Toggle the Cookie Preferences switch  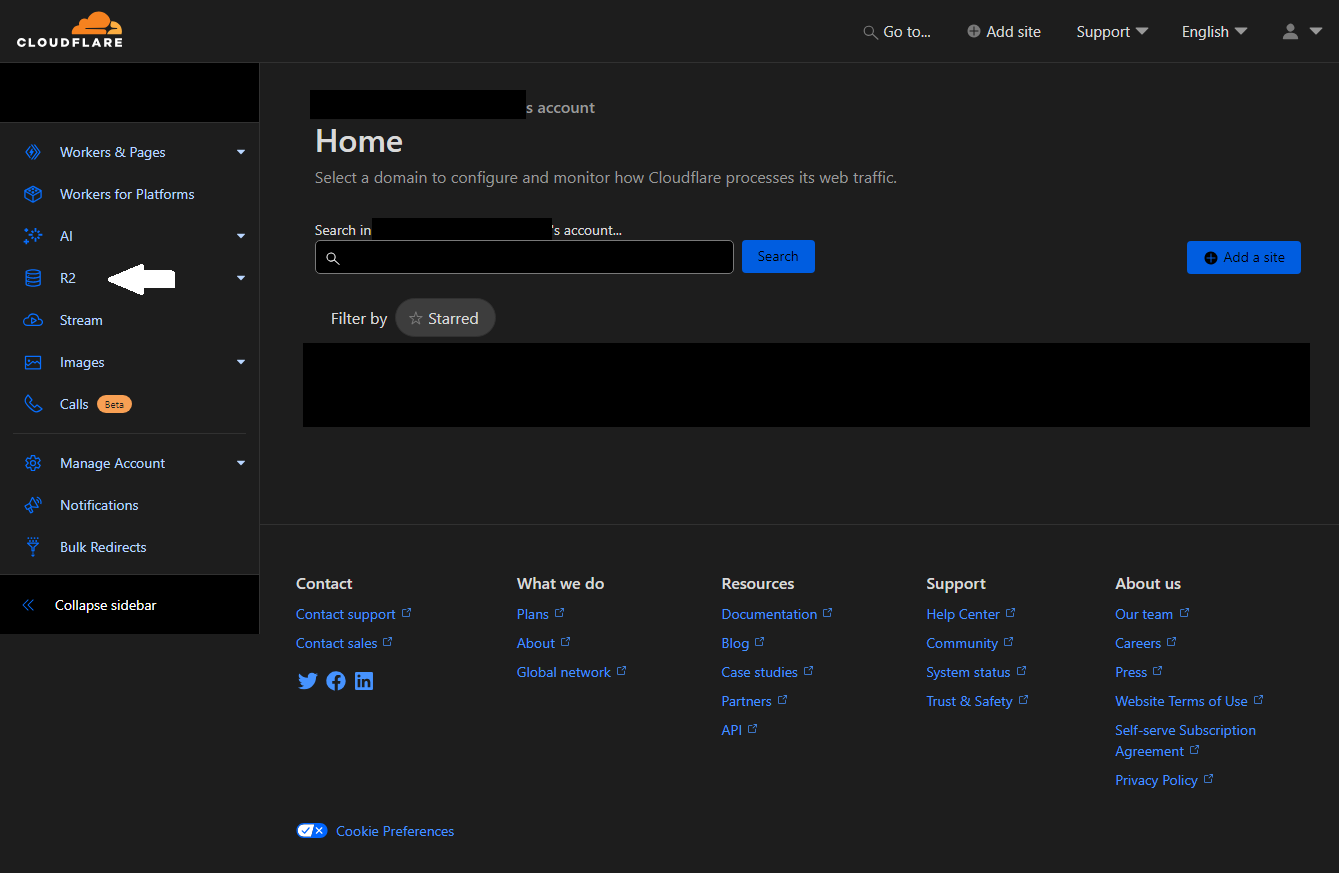[311, 830]
